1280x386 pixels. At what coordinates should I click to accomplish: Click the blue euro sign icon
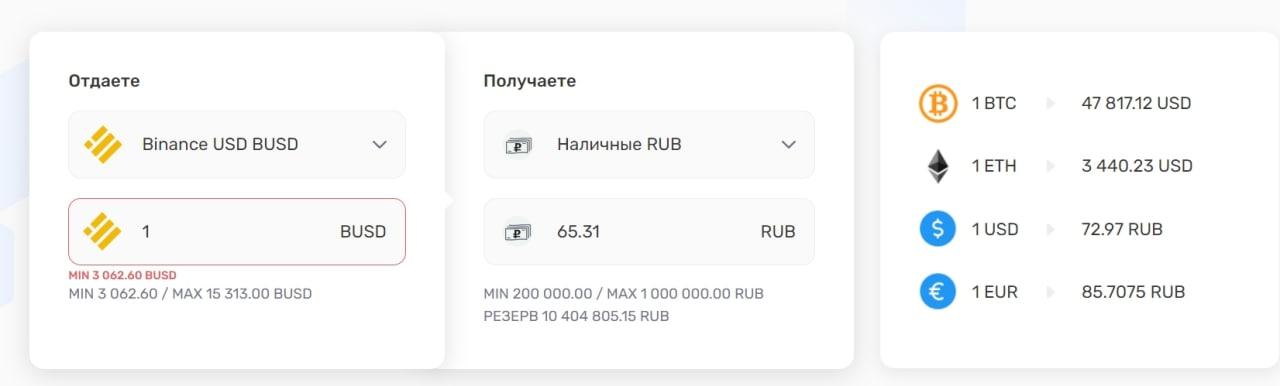click(x=938, y=292)
